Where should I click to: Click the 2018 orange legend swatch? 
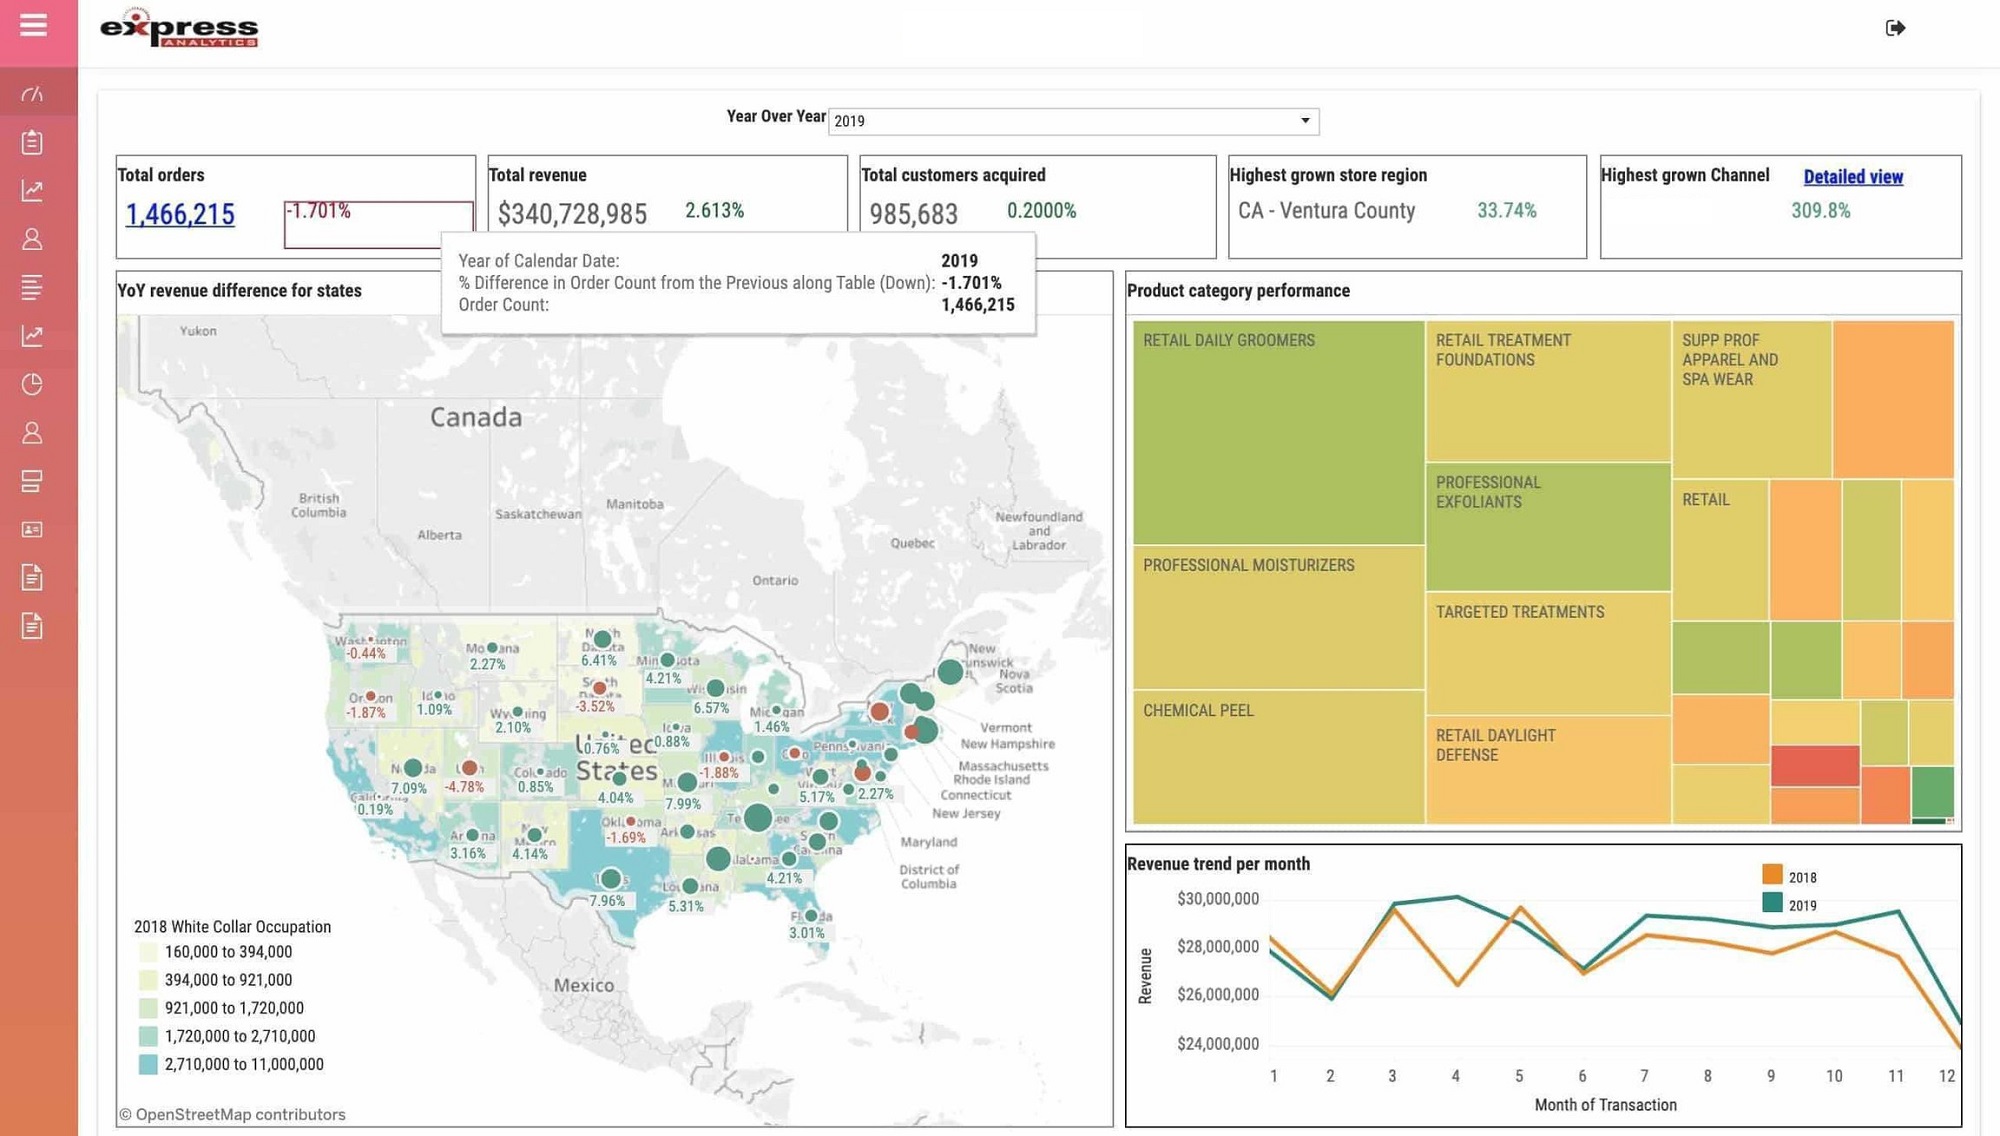[1772, 875]
